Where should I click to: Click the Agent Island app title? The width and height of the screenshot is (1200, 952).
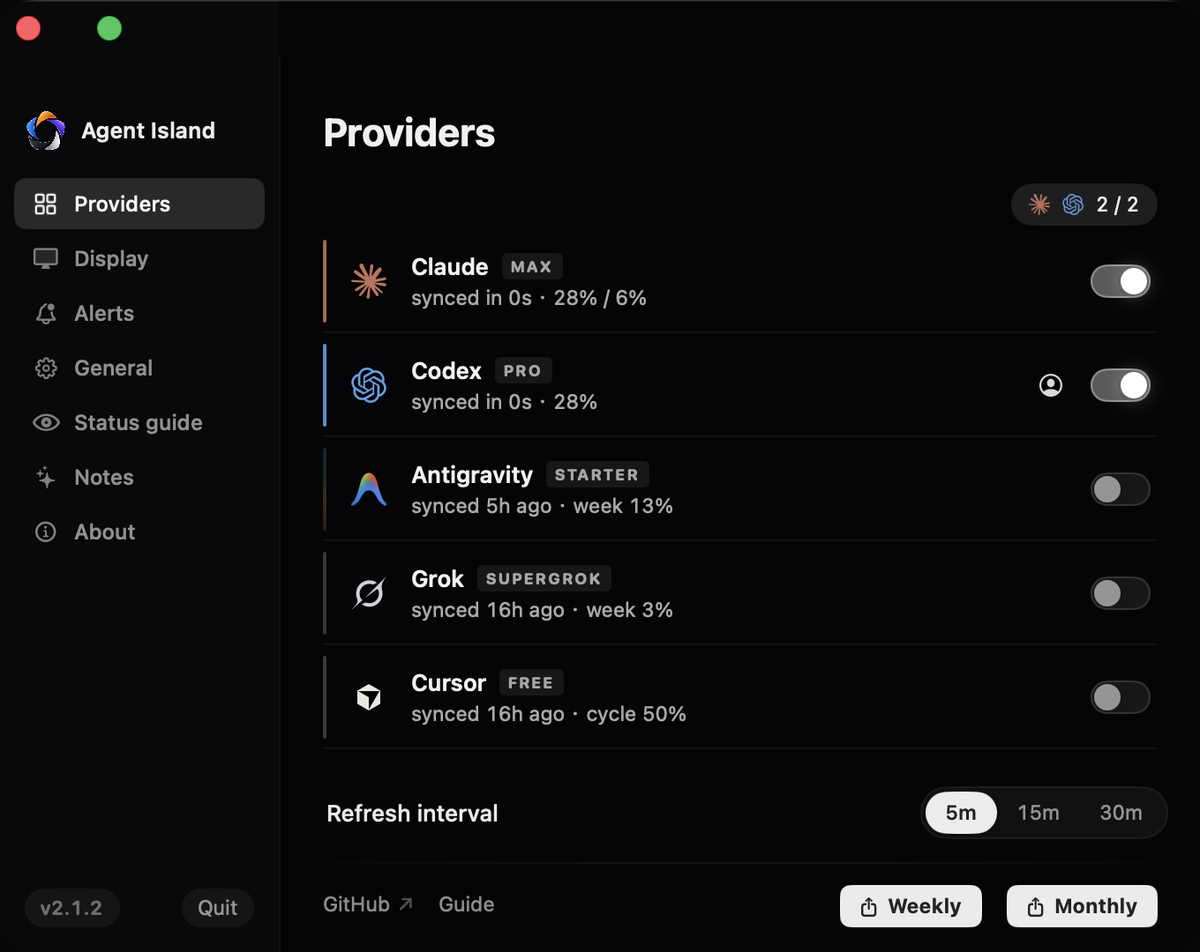(148, 131)
